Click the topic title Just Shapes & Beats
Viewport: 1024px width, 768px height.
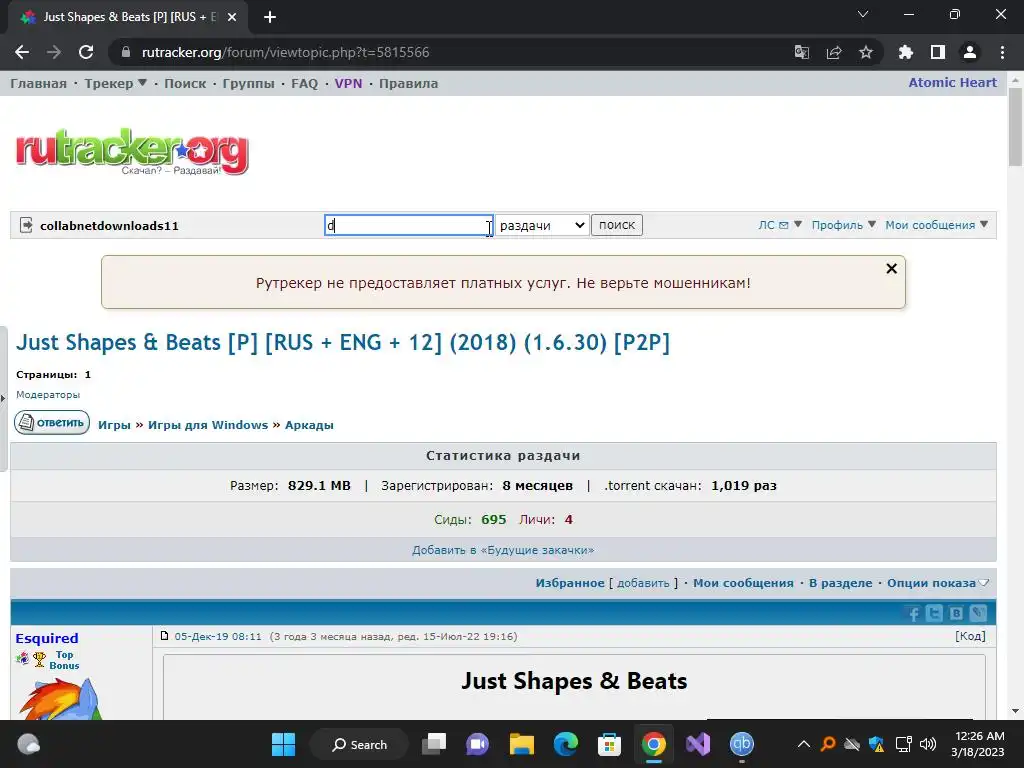343,342
